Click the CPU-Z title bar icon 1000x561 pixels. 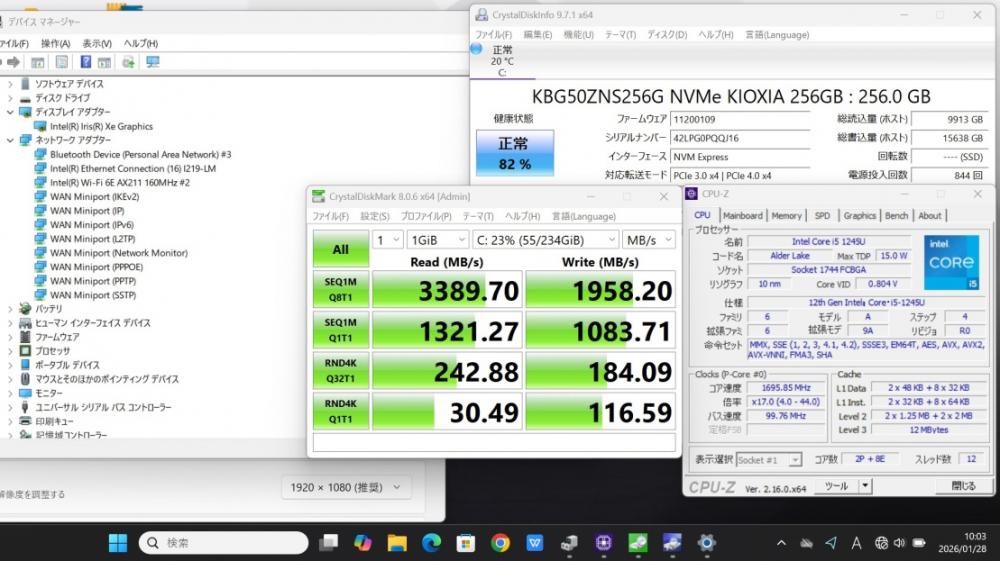point(691,194)
